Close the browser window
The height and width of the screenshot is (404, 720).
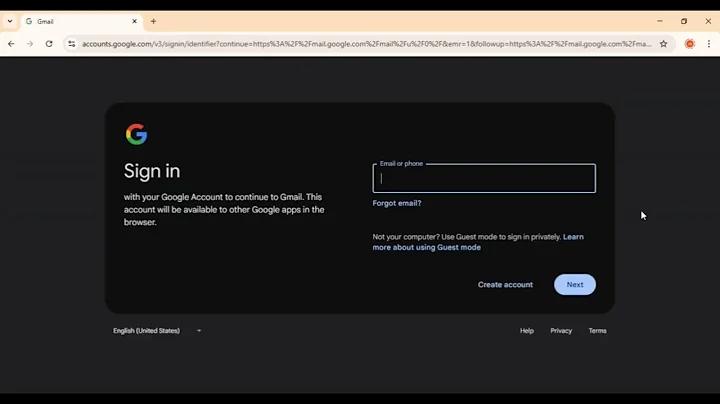708,21
